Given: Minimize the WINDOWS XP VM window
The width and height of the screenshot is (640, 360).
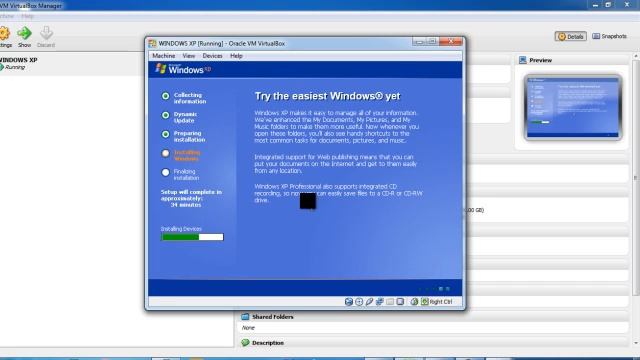Looking at the screenshot, I should (418, 41).
